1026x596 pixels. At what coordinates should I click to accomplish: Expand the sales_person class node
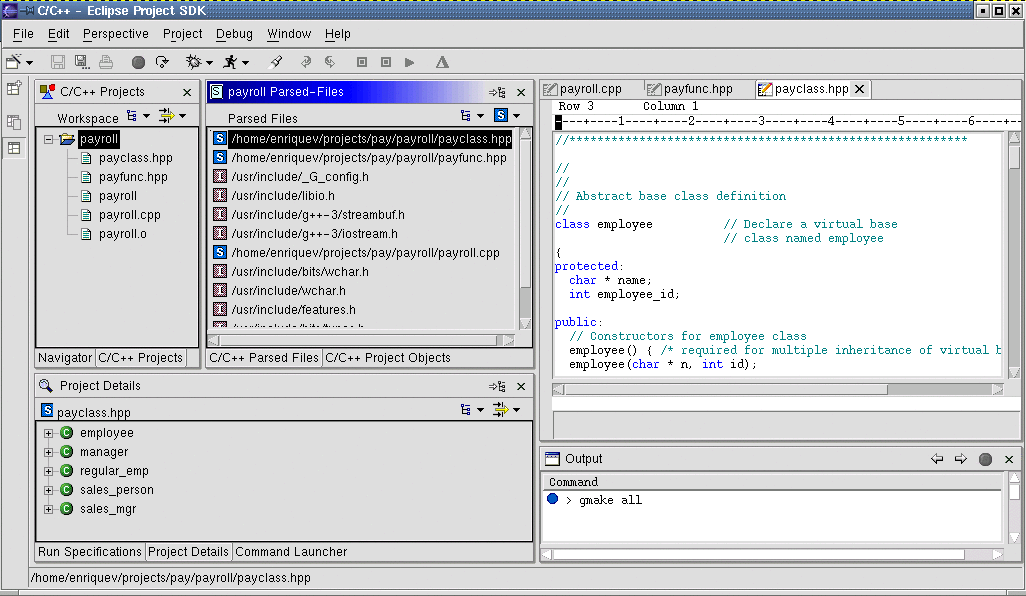tap(48, 490)
